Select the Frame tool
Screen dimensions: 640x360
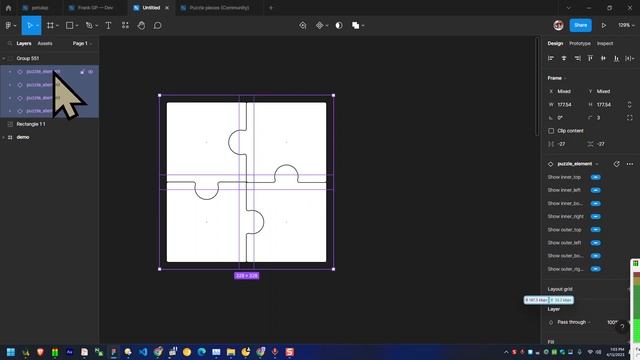click(x=50, y=25)
